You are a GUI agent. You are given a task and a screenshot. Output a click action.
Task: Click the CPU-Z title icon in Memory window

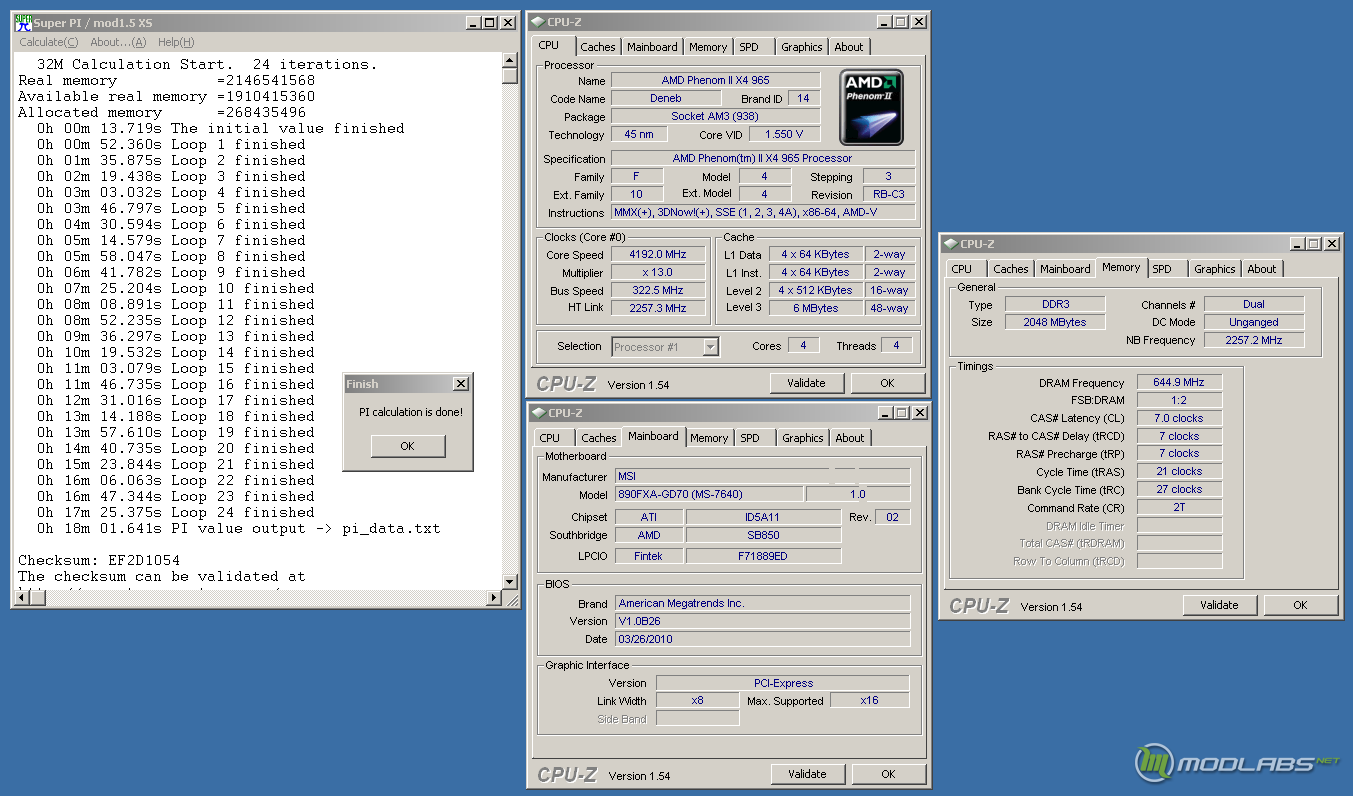coord(950,244)
